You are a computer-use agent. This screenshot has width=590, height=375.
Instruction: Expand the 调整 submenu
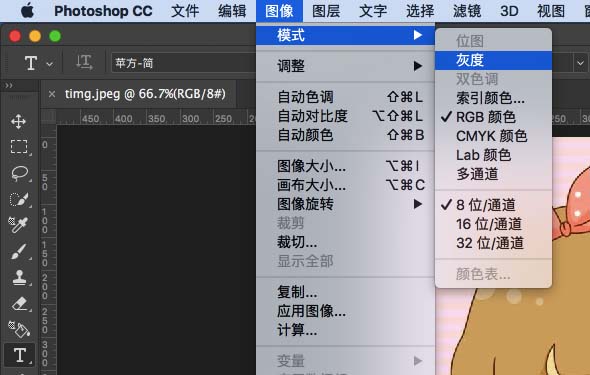(345, 66)
